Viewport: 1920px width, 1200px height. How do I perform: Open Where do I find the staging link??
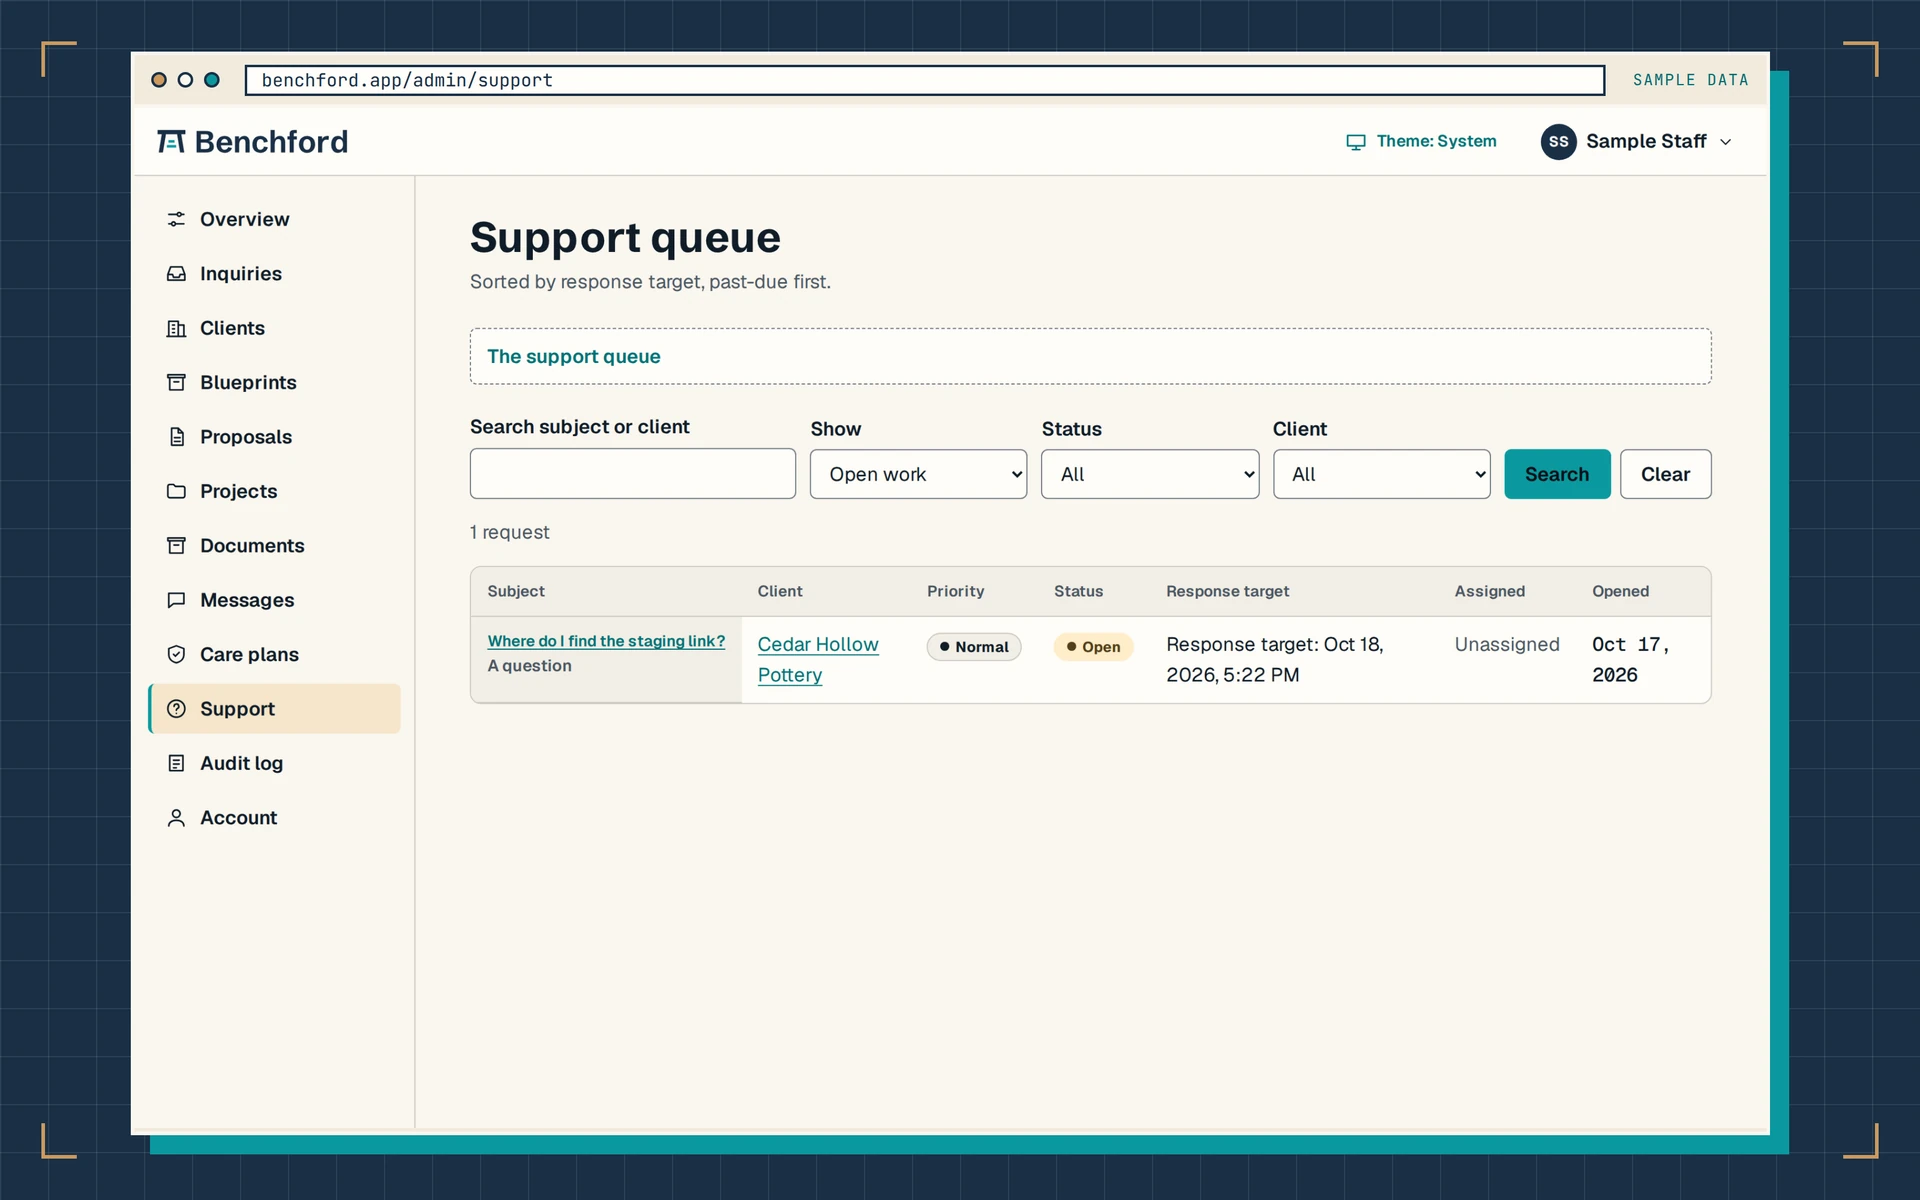(x=606, y=641)
